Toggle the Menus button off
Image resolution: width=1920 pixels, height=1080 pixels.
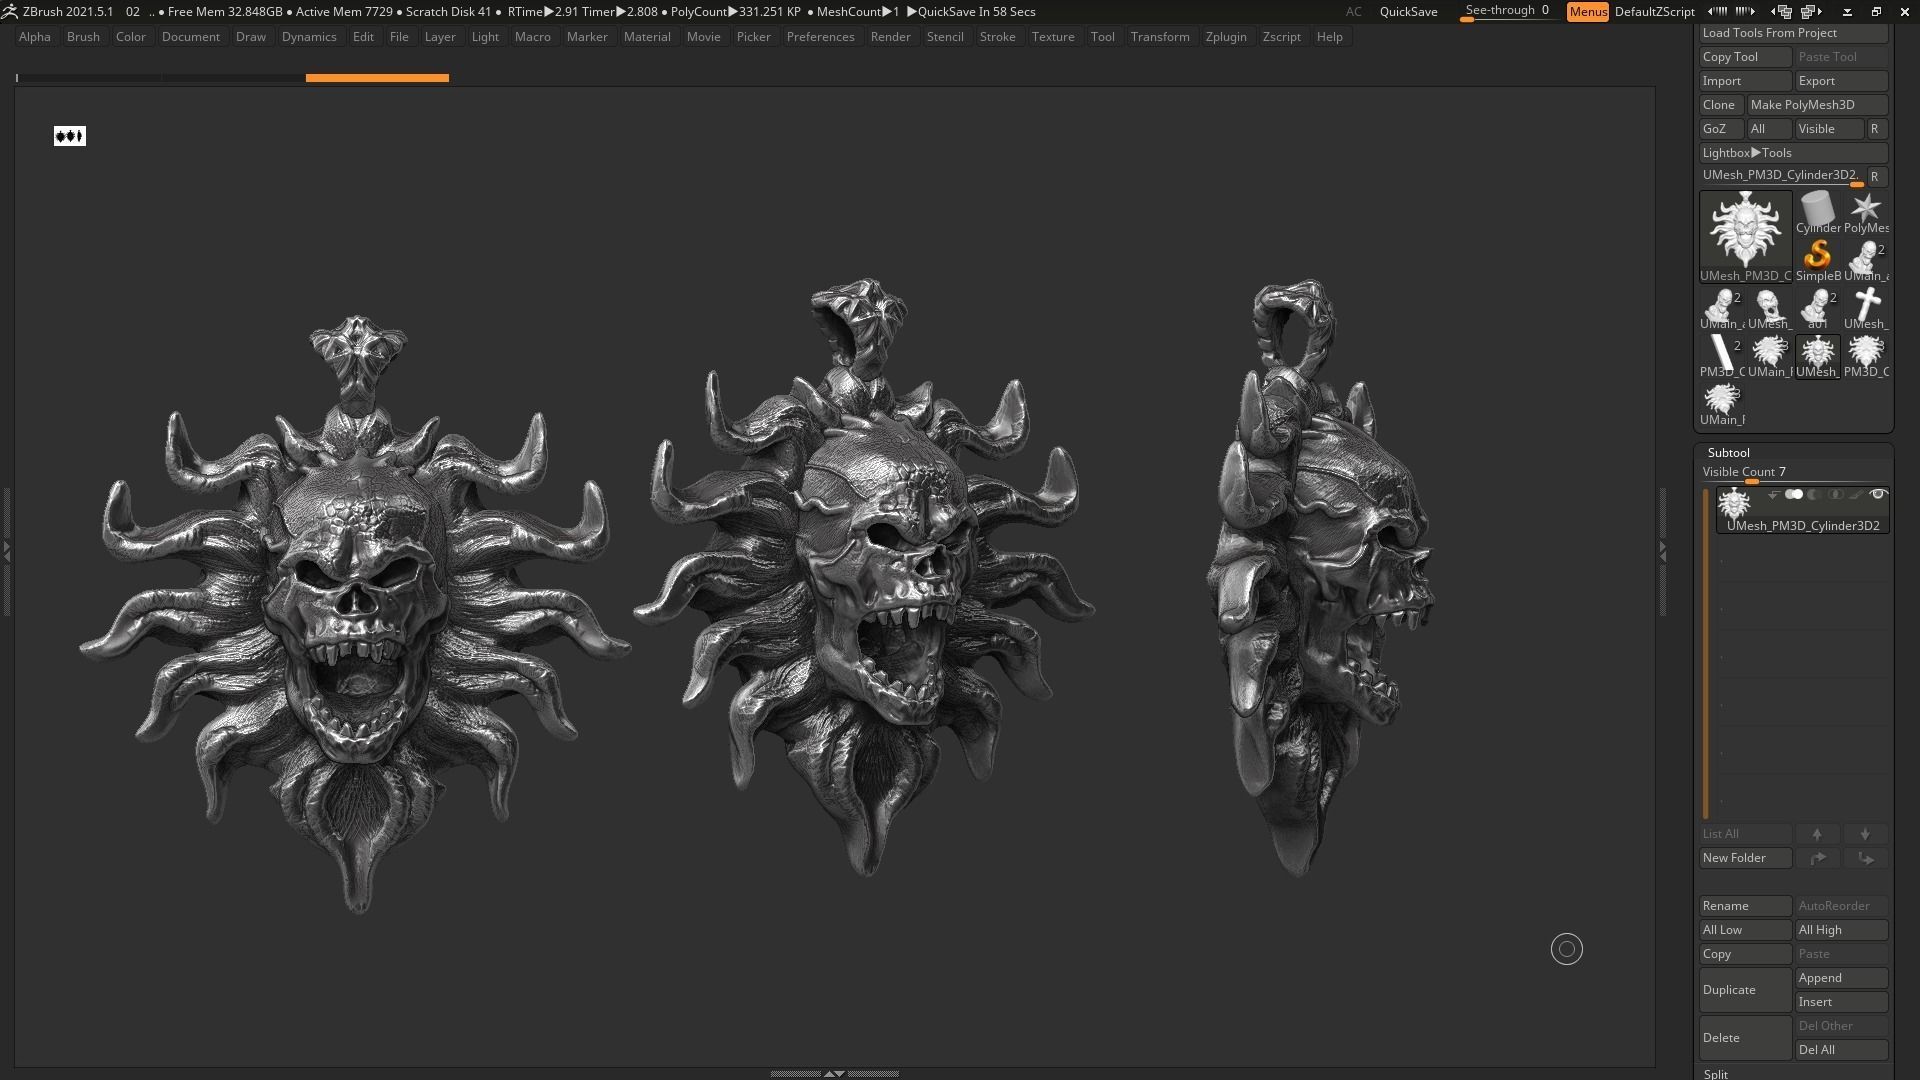pyautogui.click(x=1587, y=12)
